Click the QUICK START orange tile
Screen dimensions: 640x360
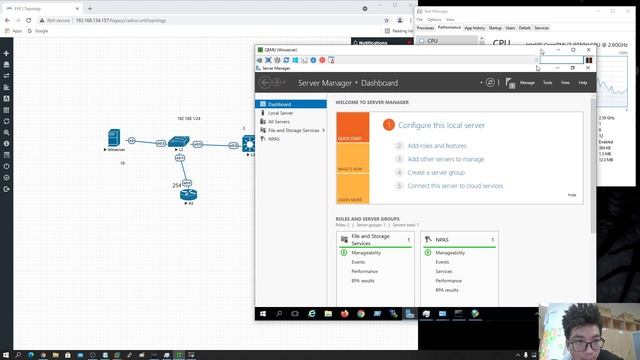(x=353, y=127)
